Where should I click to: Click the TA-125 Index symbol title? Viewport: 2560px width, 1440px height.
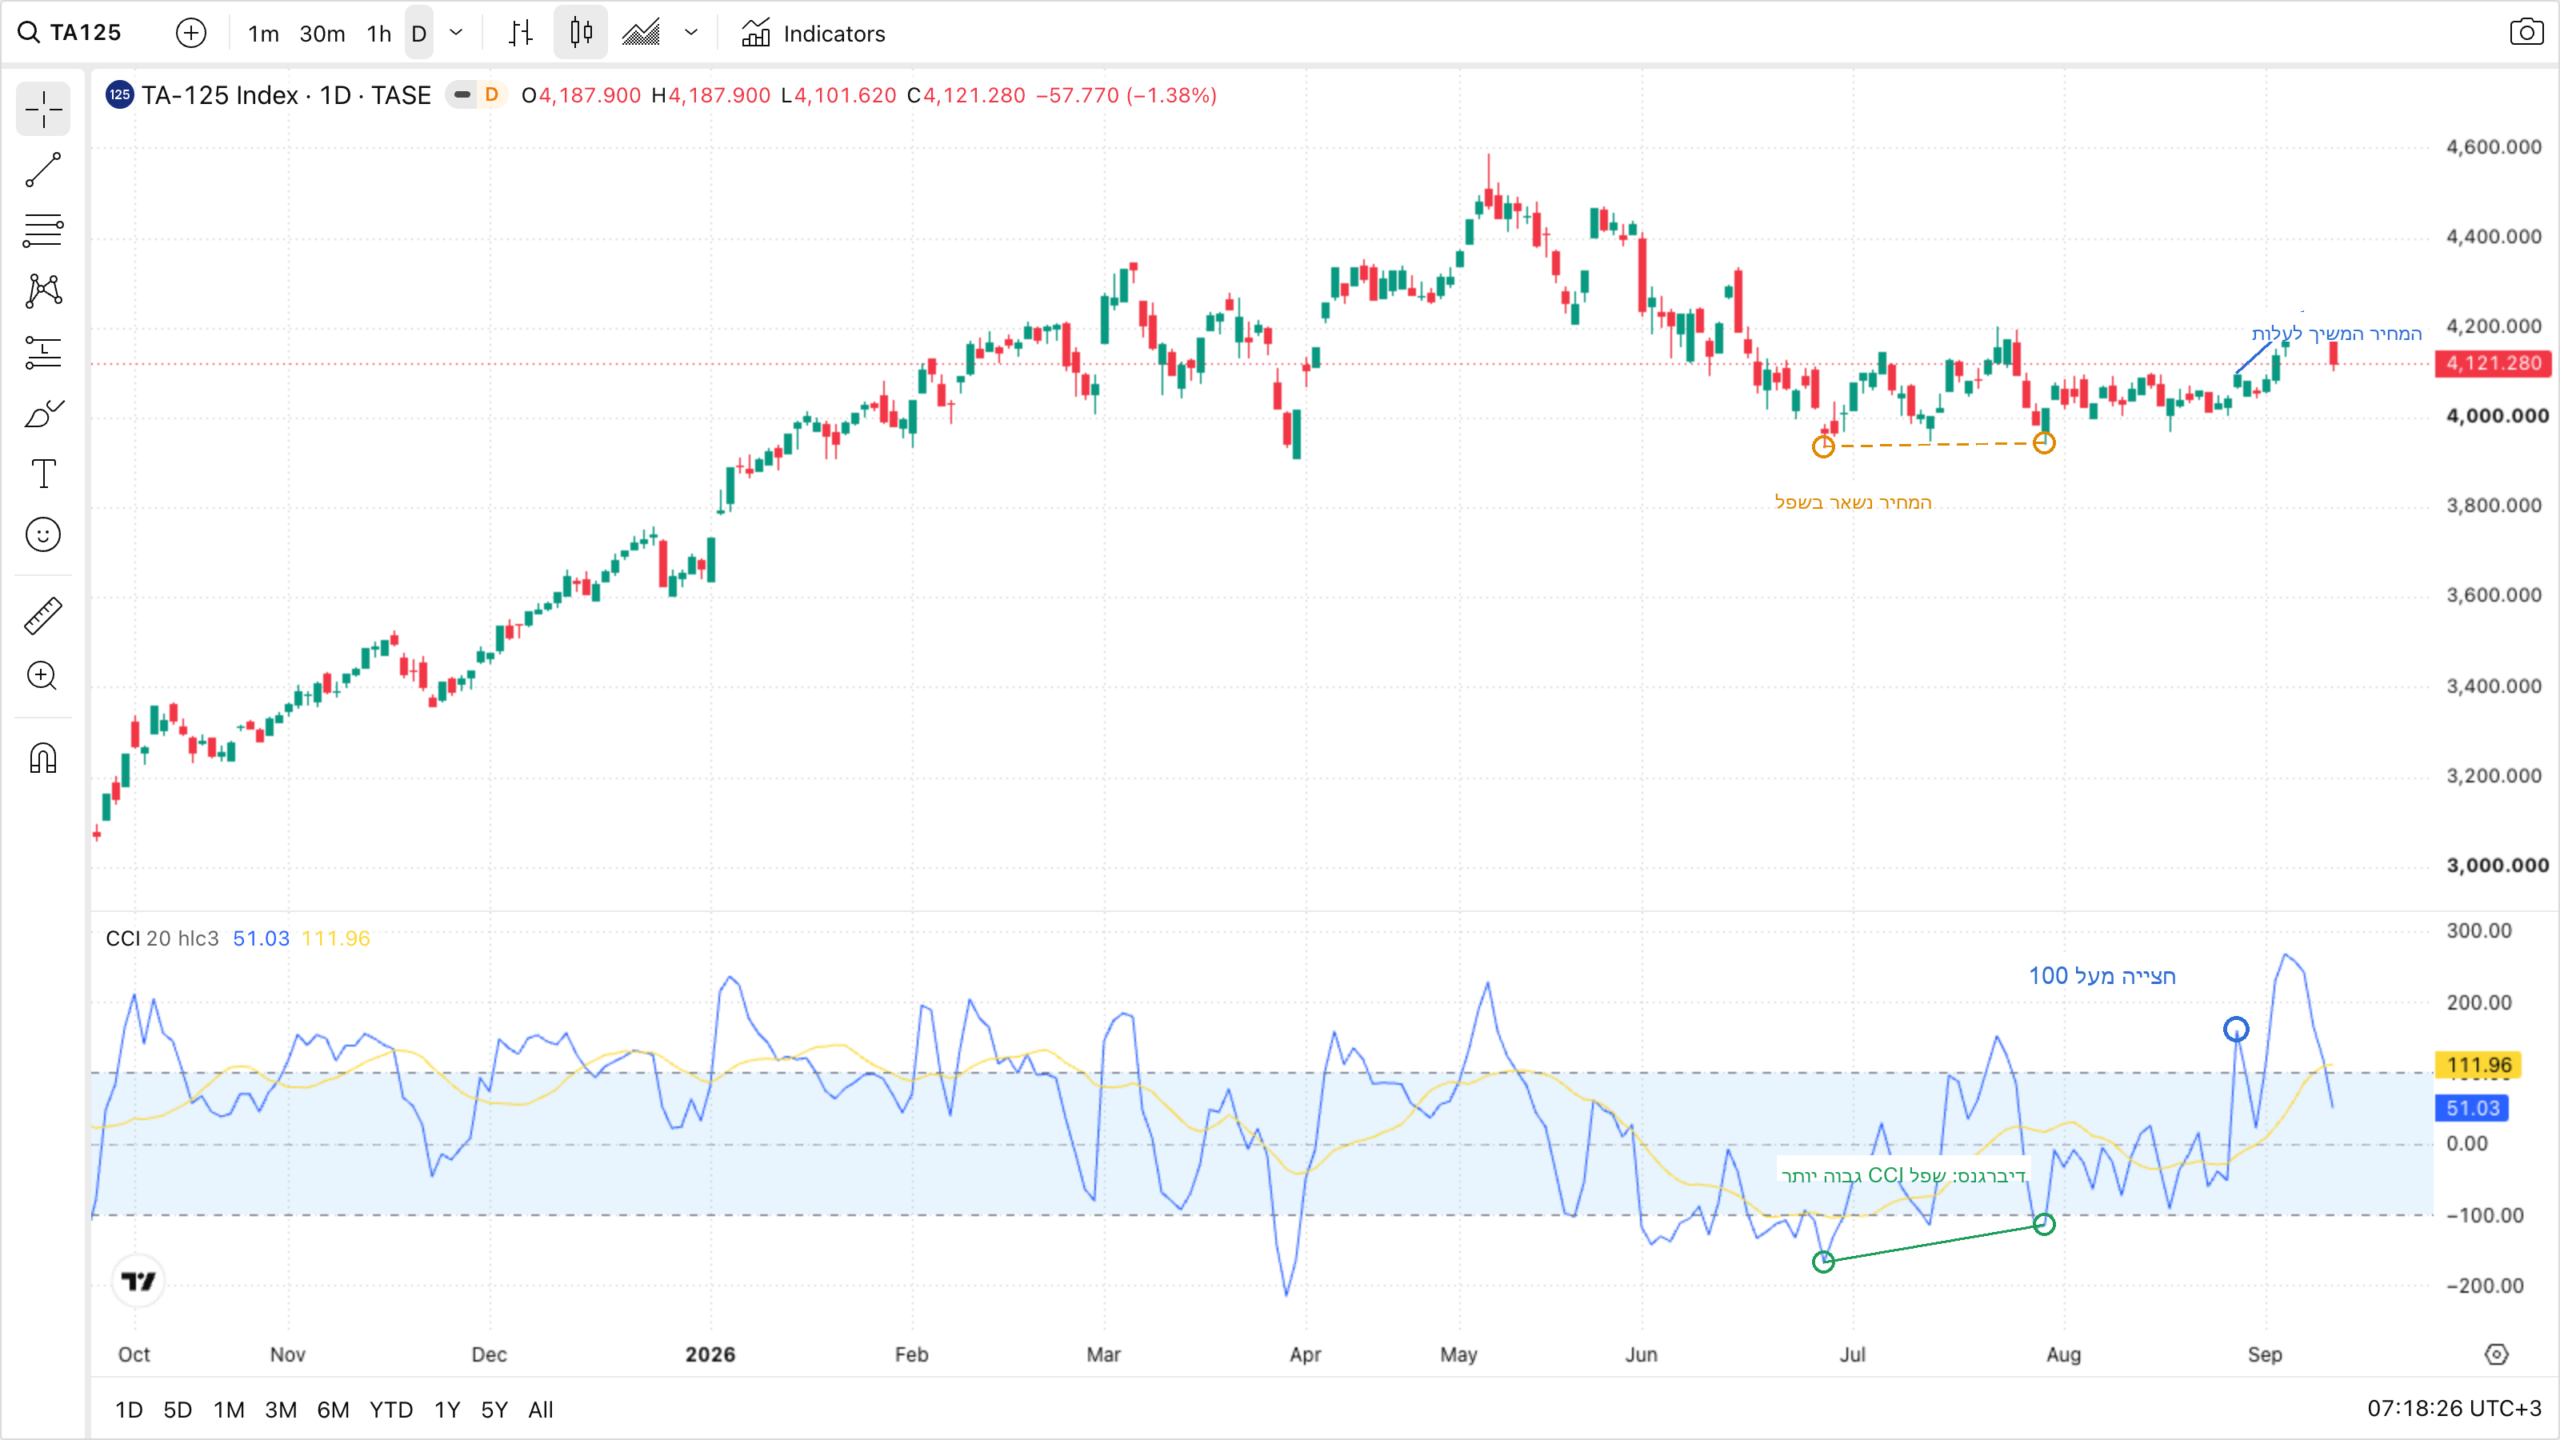(x=286, y=95)
